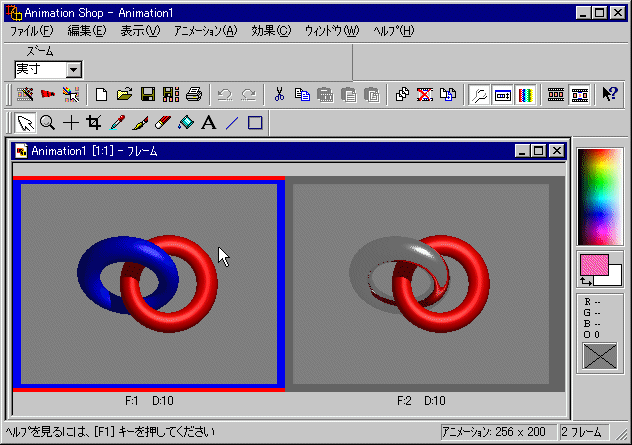Click the F:1 D:10 frame label
The width and height of the screenshot is (632, 445).
point(149,401)
